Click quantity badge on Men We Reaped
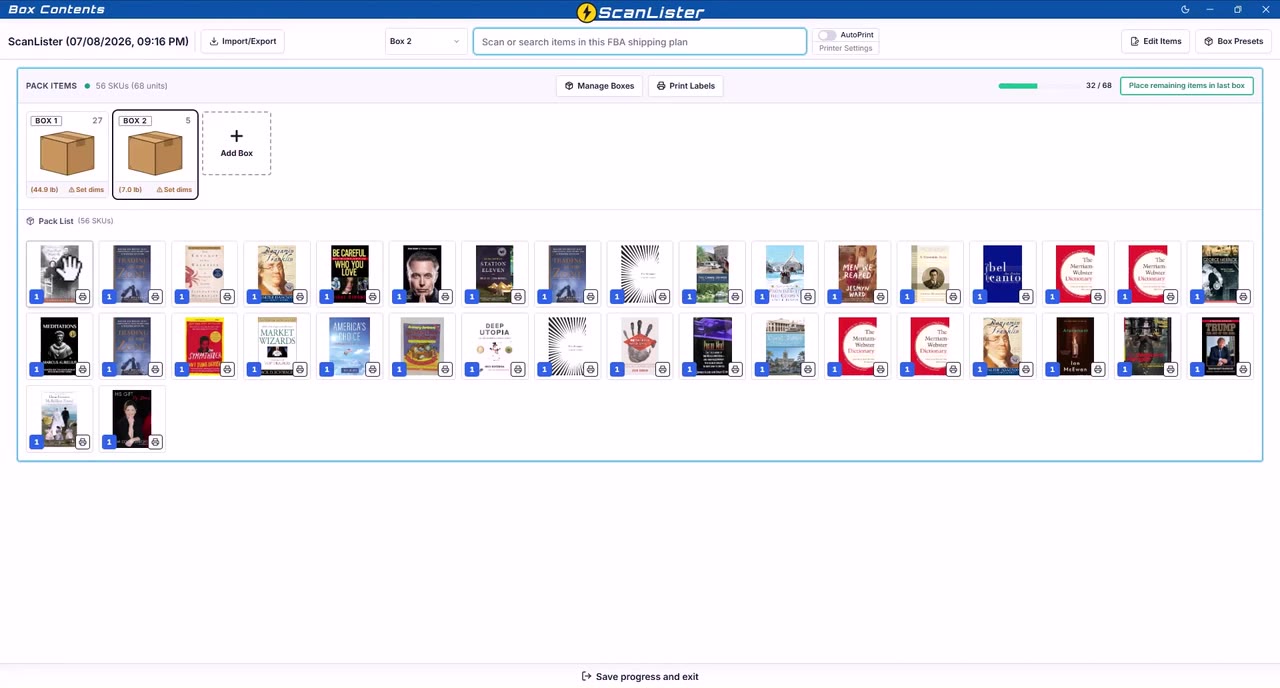1280x688 pixels. tap(835, 297)
